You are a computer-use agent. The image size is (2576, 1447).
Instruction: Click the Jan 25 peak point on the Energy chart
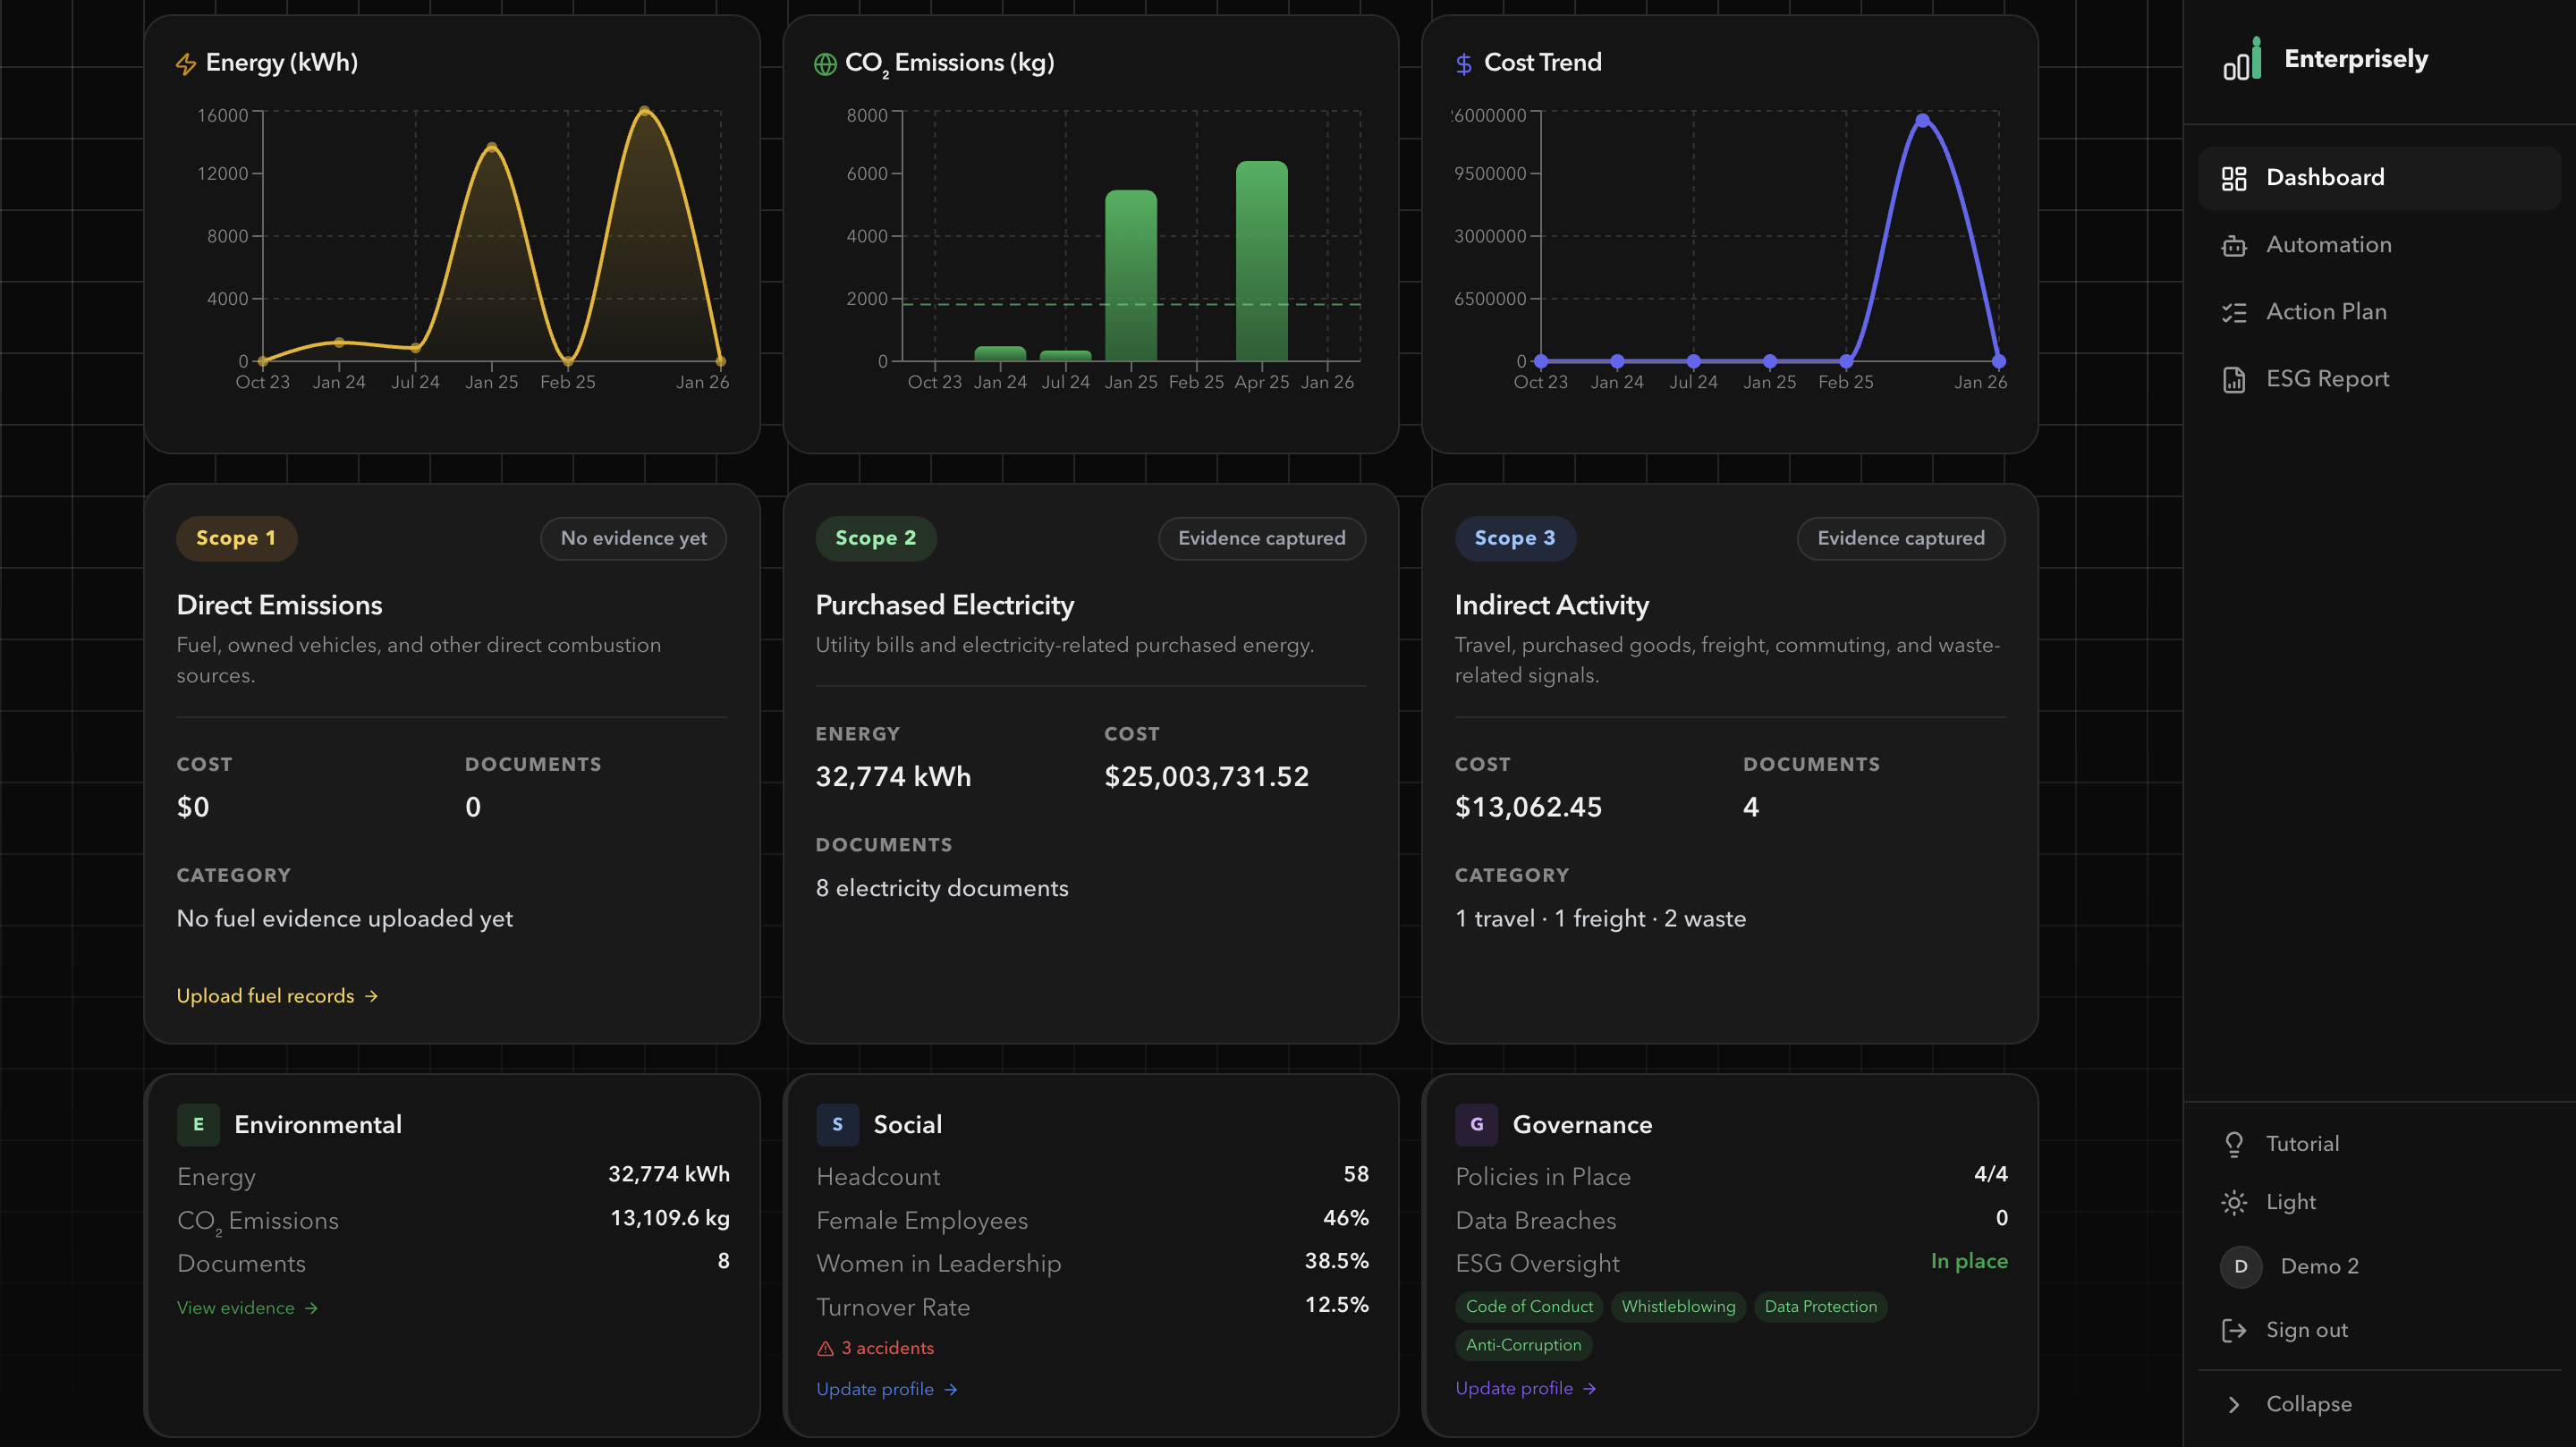[x=491, y=147]
